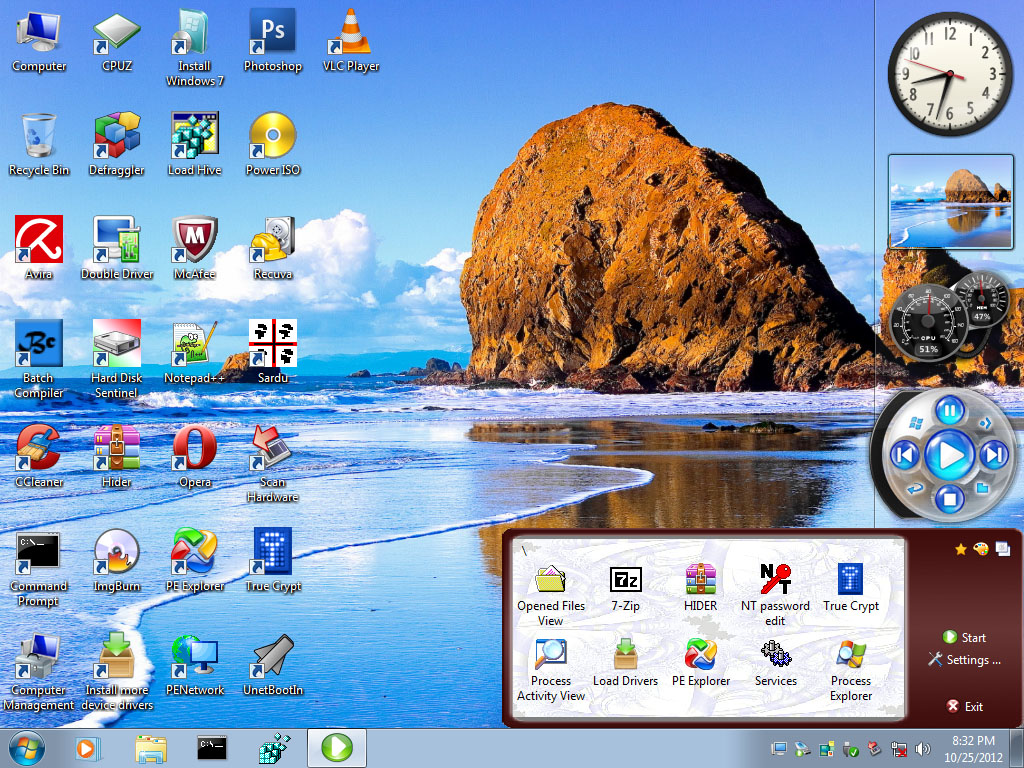Select Install more device drivers icon
Viewport: 1024px width, 768px height.
(x=117, y=671)
